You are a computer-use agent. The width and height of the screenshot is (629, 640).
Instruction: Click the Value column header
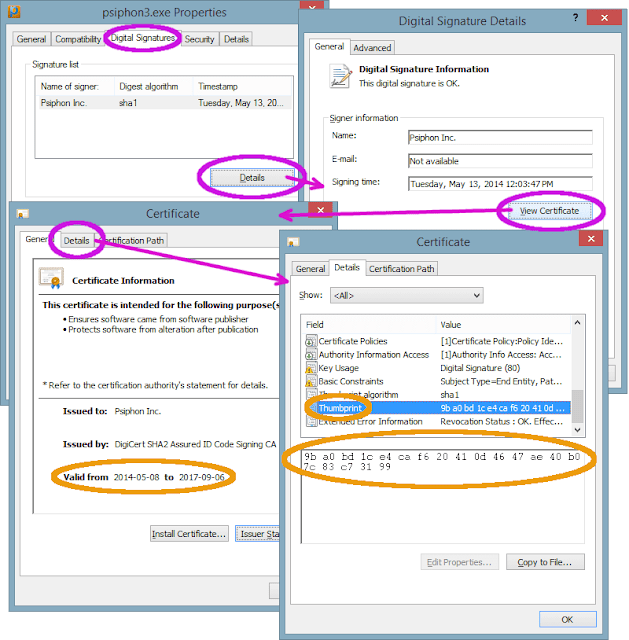point(504,324)
